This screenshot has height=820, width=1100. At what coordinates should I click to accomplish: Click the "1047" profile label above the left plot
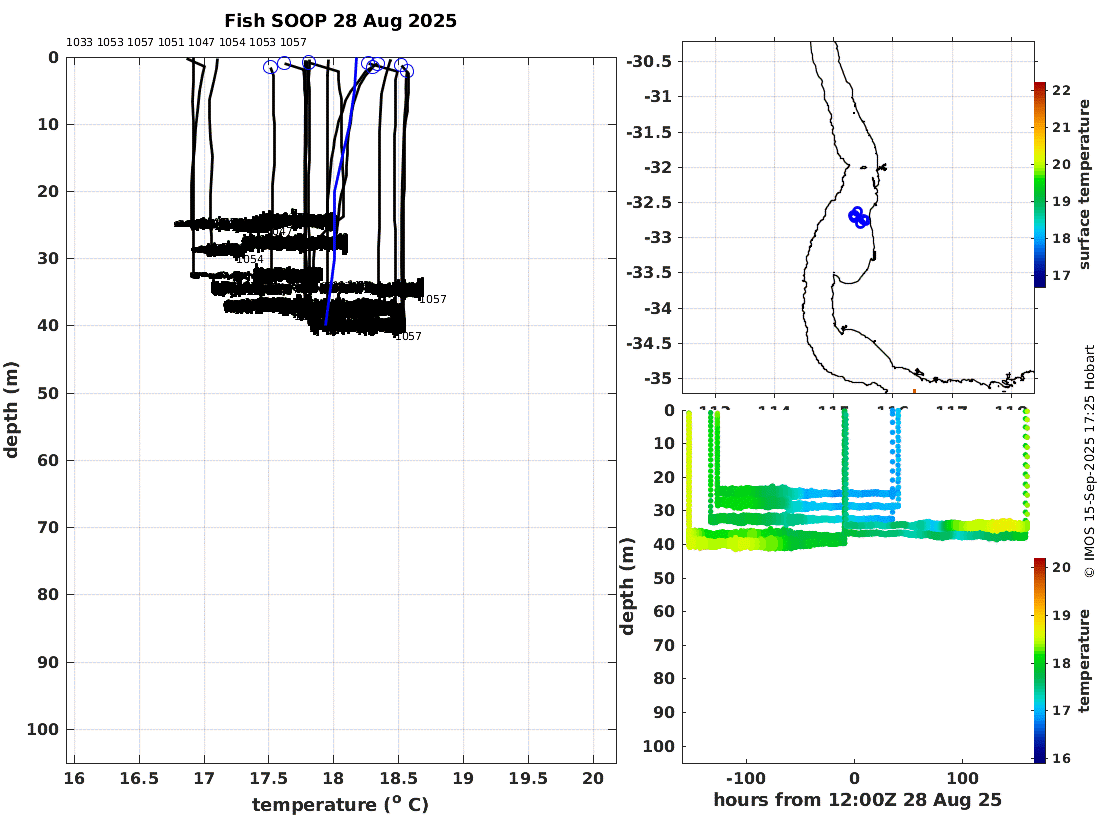click(201, 42)
